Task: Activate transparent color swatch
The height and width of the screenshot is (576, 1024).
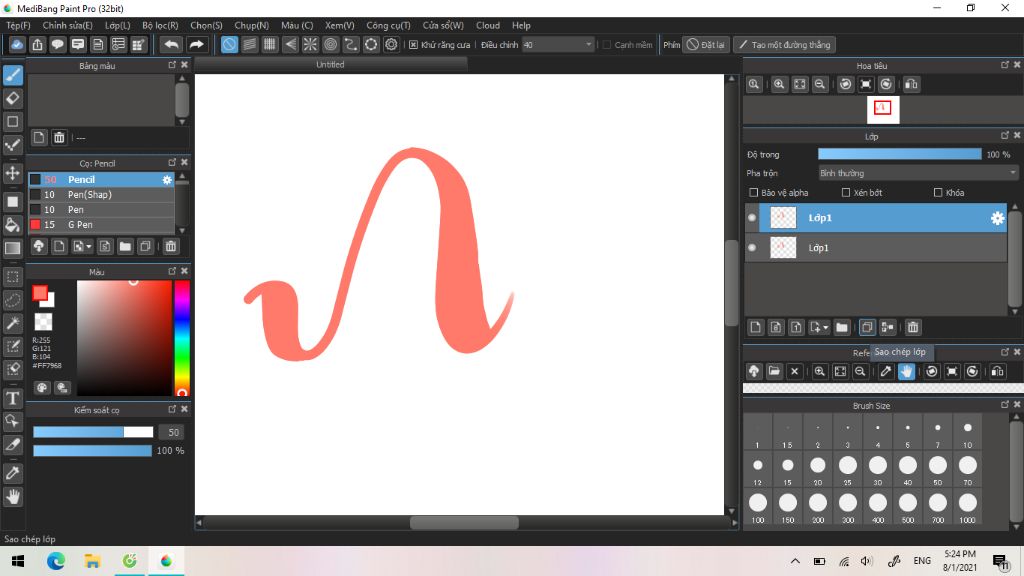Action: tap(43, 321)
